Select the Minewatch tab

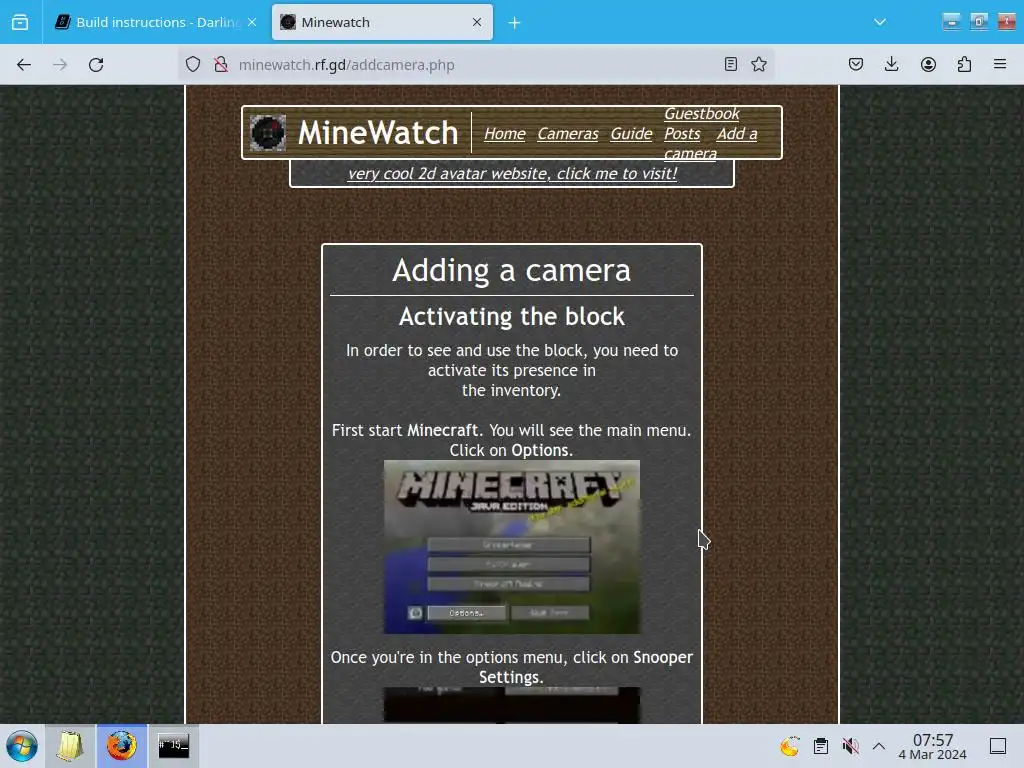click(382, 22)
